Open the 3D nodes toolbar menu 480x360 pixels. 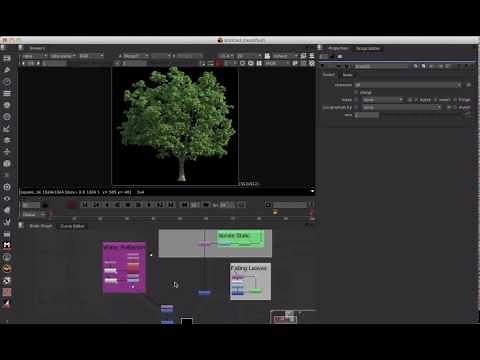pyautogui.click(x=7, y=164)
